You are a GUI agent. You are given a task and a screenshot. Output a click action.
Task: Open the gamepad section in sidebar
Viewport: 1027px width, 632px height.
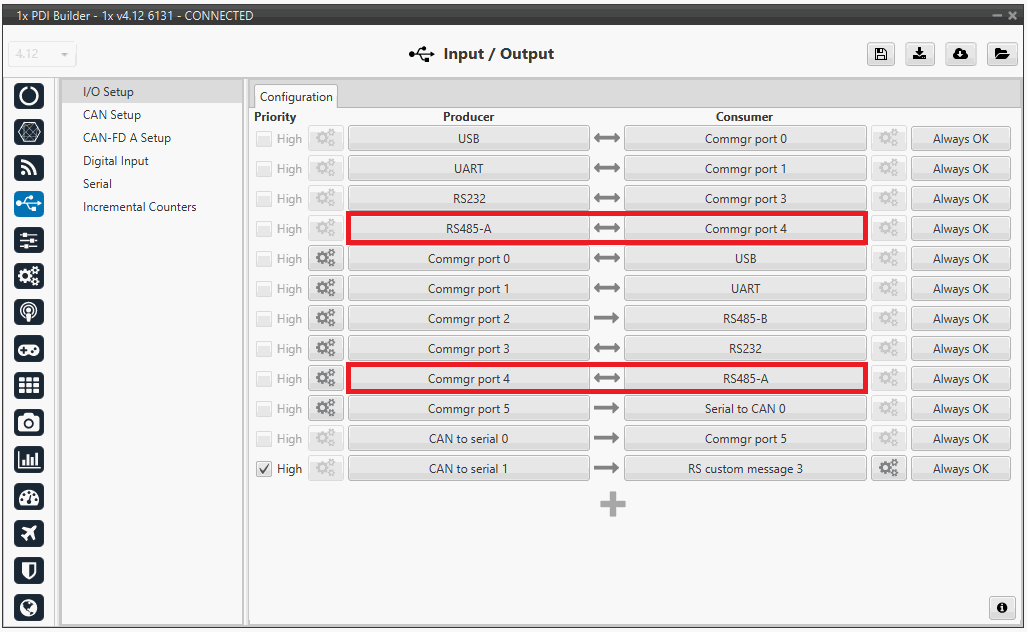pos(29,349)
